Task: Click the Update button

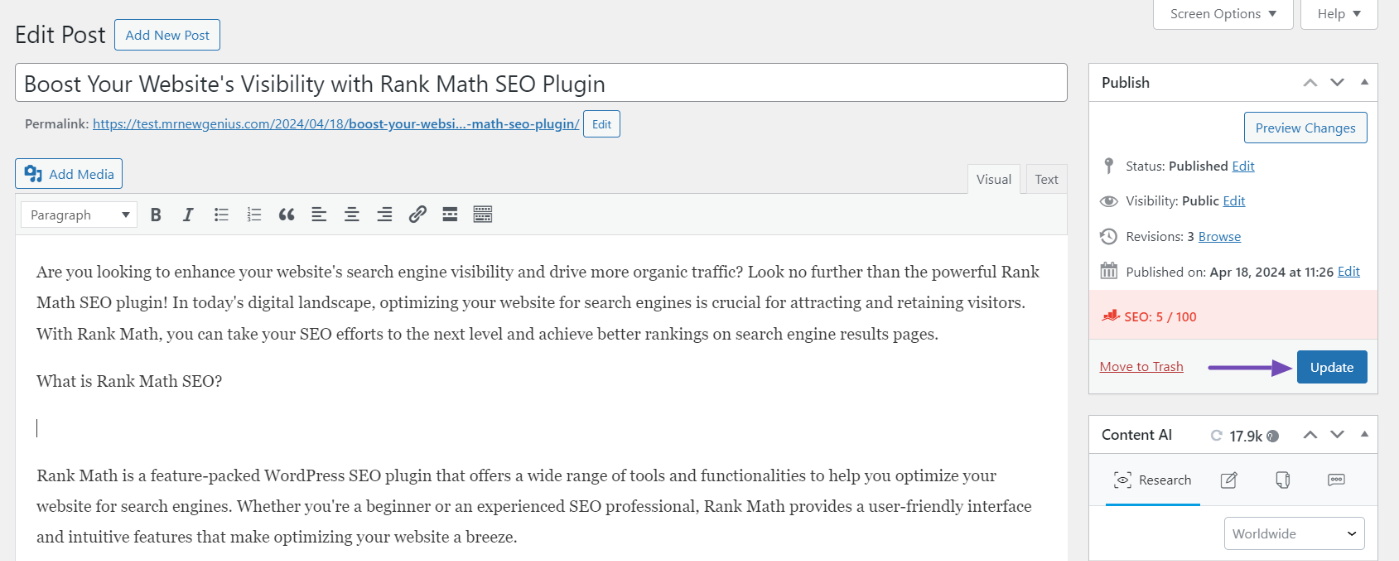Action: click(1332, 367)
